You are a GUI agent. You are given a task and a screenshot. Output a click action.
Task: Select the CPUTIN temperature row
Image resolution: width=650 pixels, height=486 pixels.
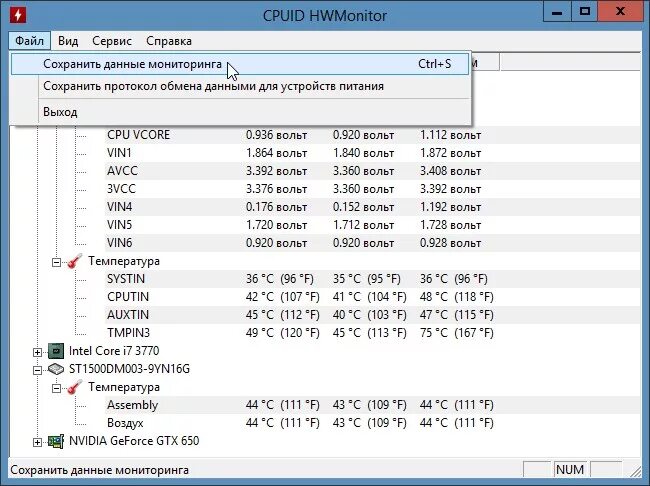click(x=372, y=297)
